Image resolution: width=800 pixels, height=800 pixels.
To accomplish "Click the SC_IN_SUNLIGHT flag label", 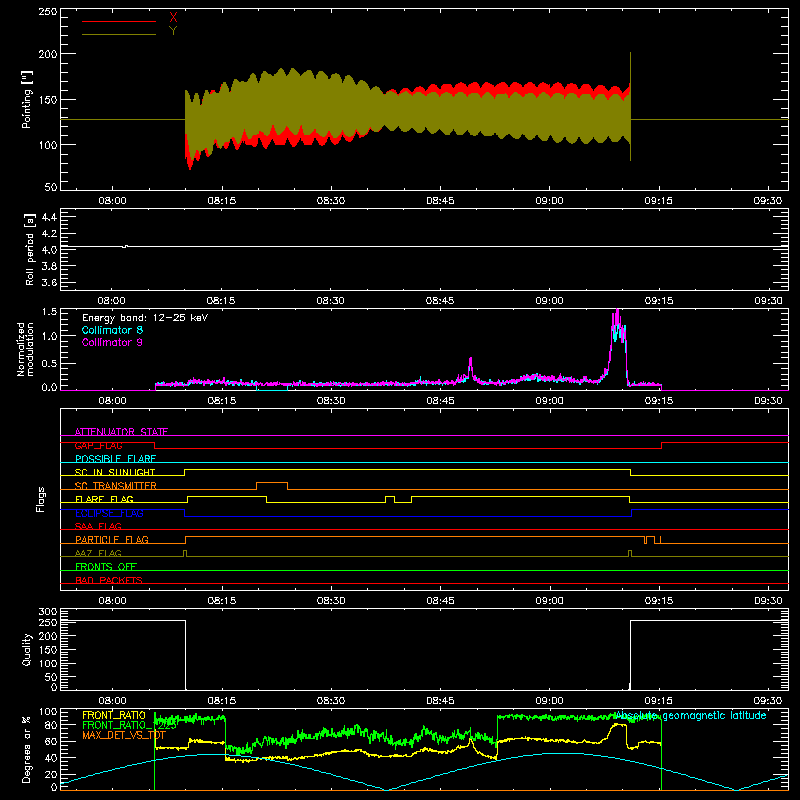I will coord(115,472).
